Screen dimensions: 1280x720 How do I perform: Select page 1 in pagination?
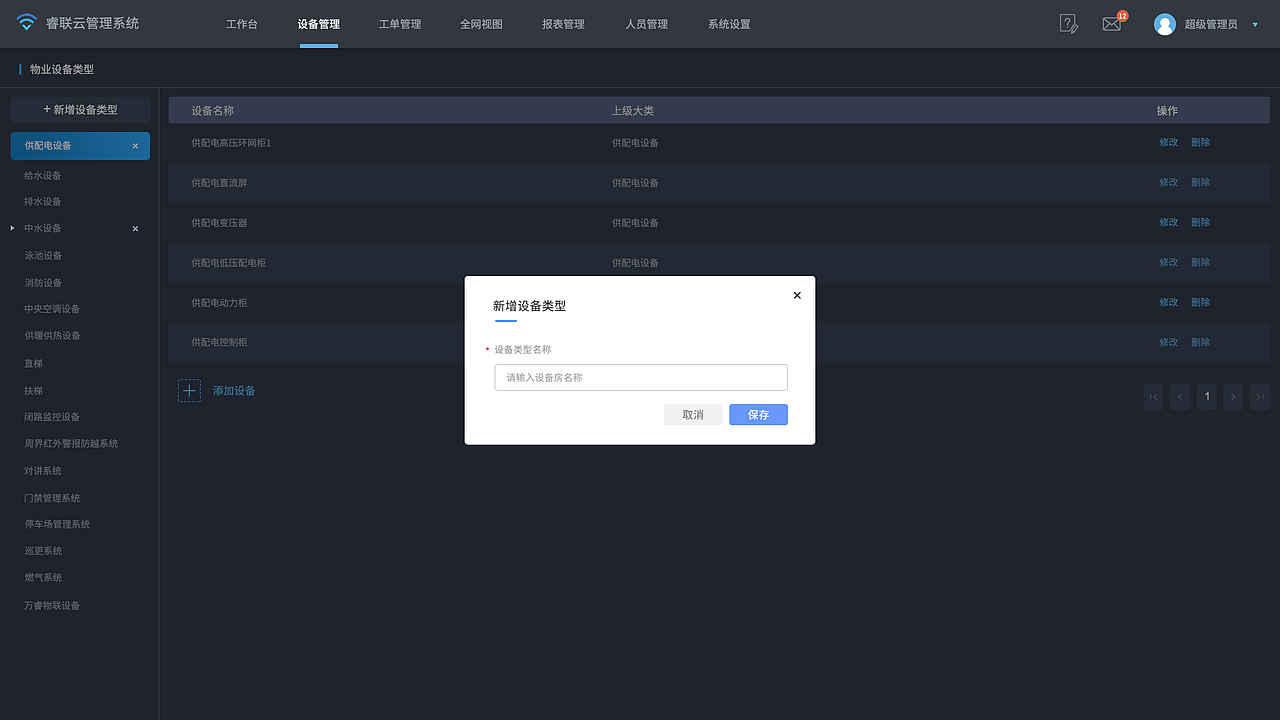pos(1207,397)
